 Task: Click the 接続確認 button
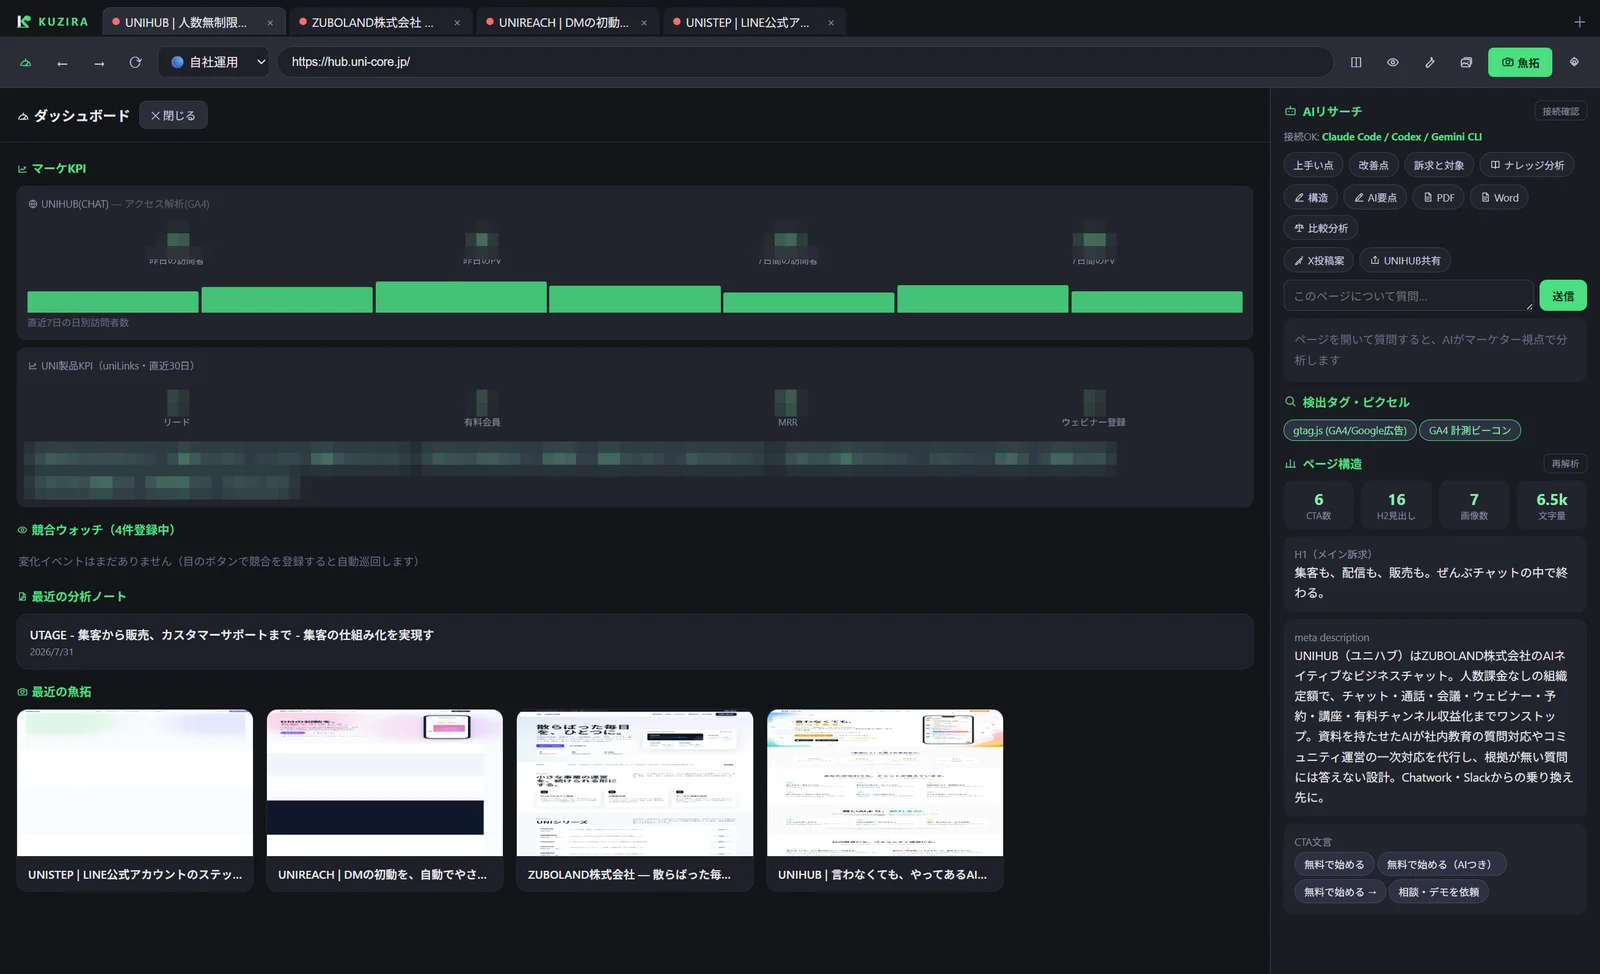point(1560,111)
